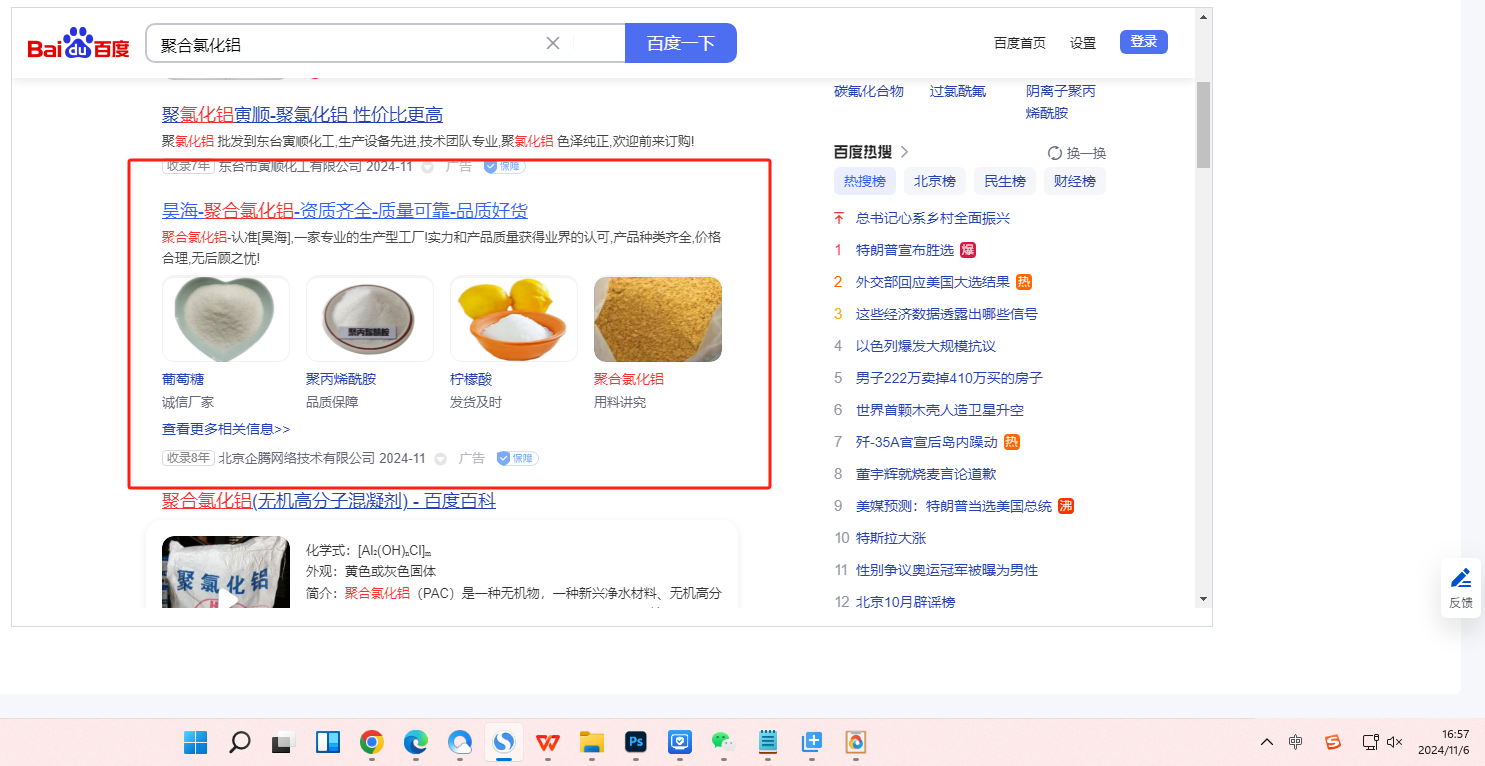The height and width of the screenshot is (766, 1485).
Task: Toggle the 中 Chinese input mode indicator
Action: point(1296,742)
